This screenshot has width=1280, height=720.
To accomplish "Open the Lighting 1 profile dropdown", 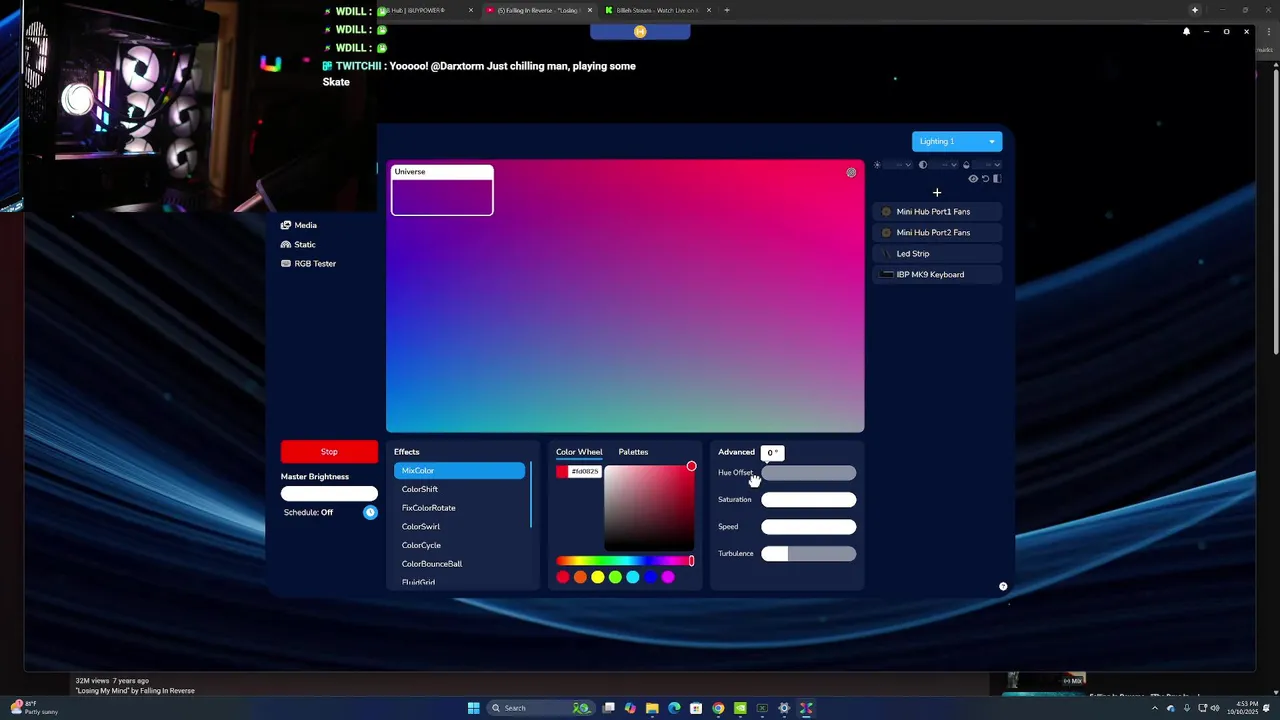I will click(956, 141).
